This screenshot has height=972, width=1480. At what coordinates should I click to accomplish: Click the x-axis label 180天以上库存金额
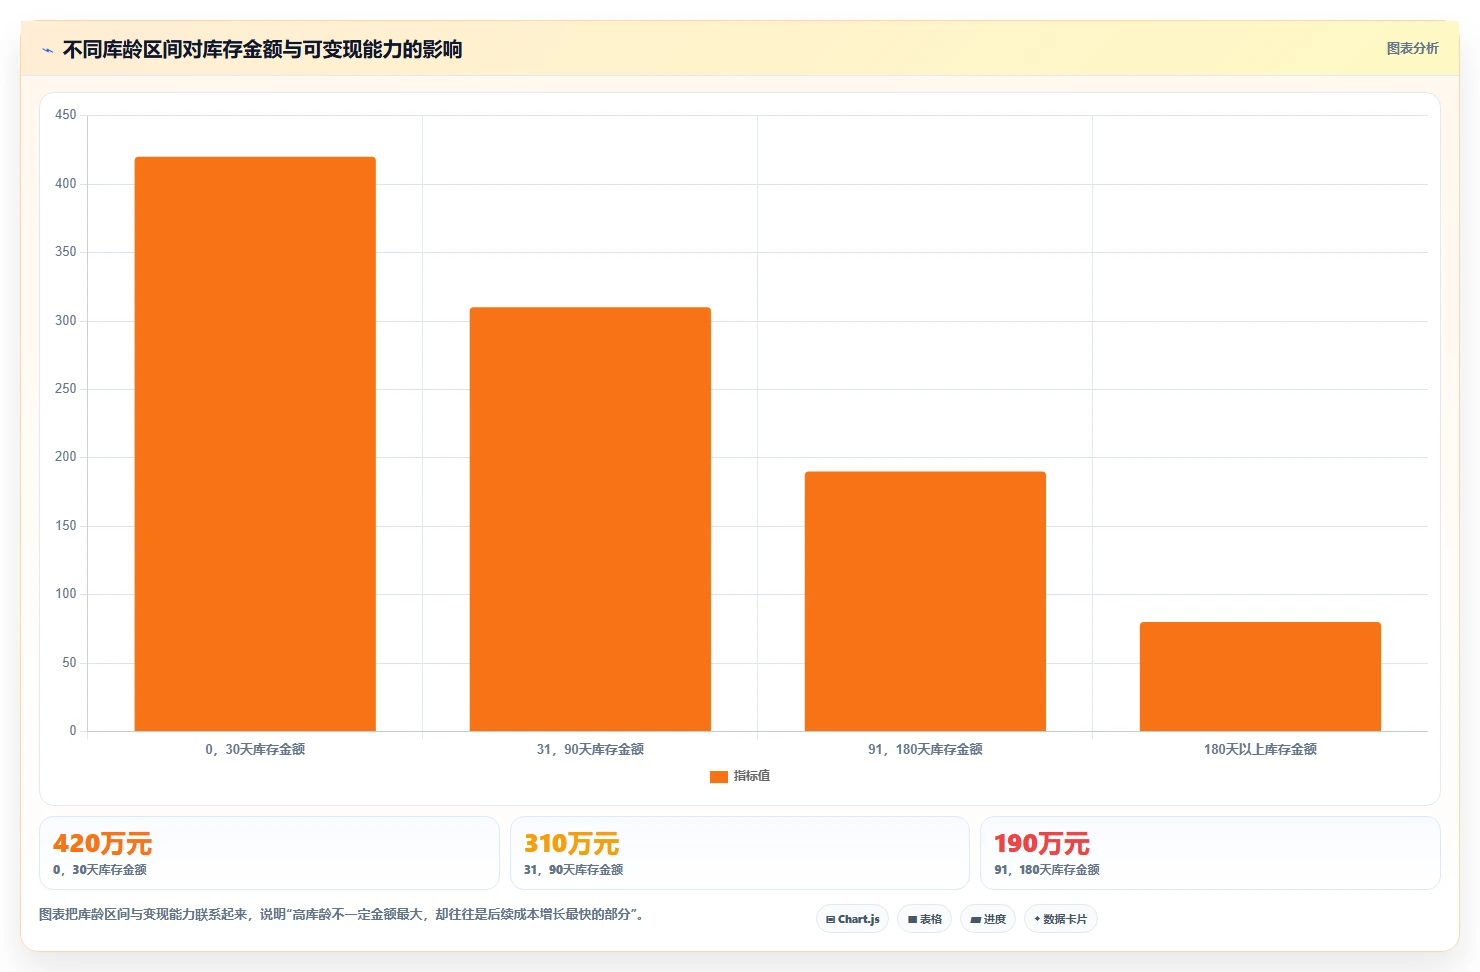1260,749
